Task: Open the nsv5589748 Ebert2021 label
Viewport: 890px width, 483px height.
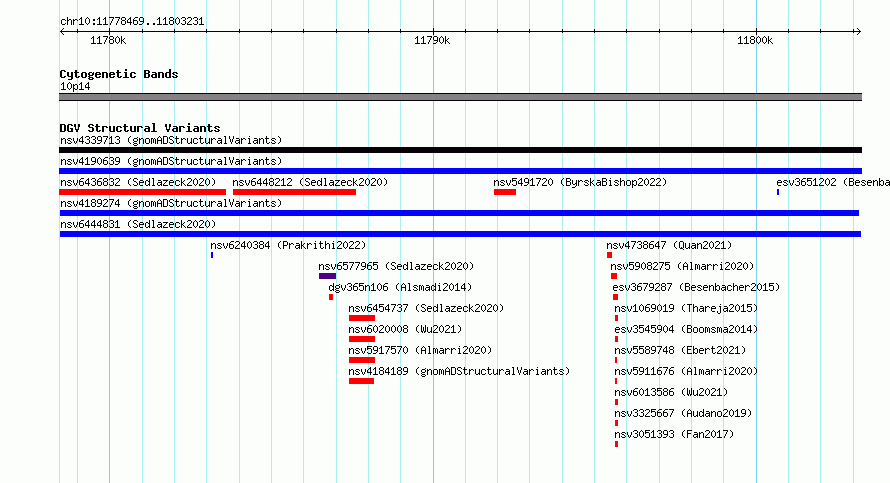Action: coord(680,350)
